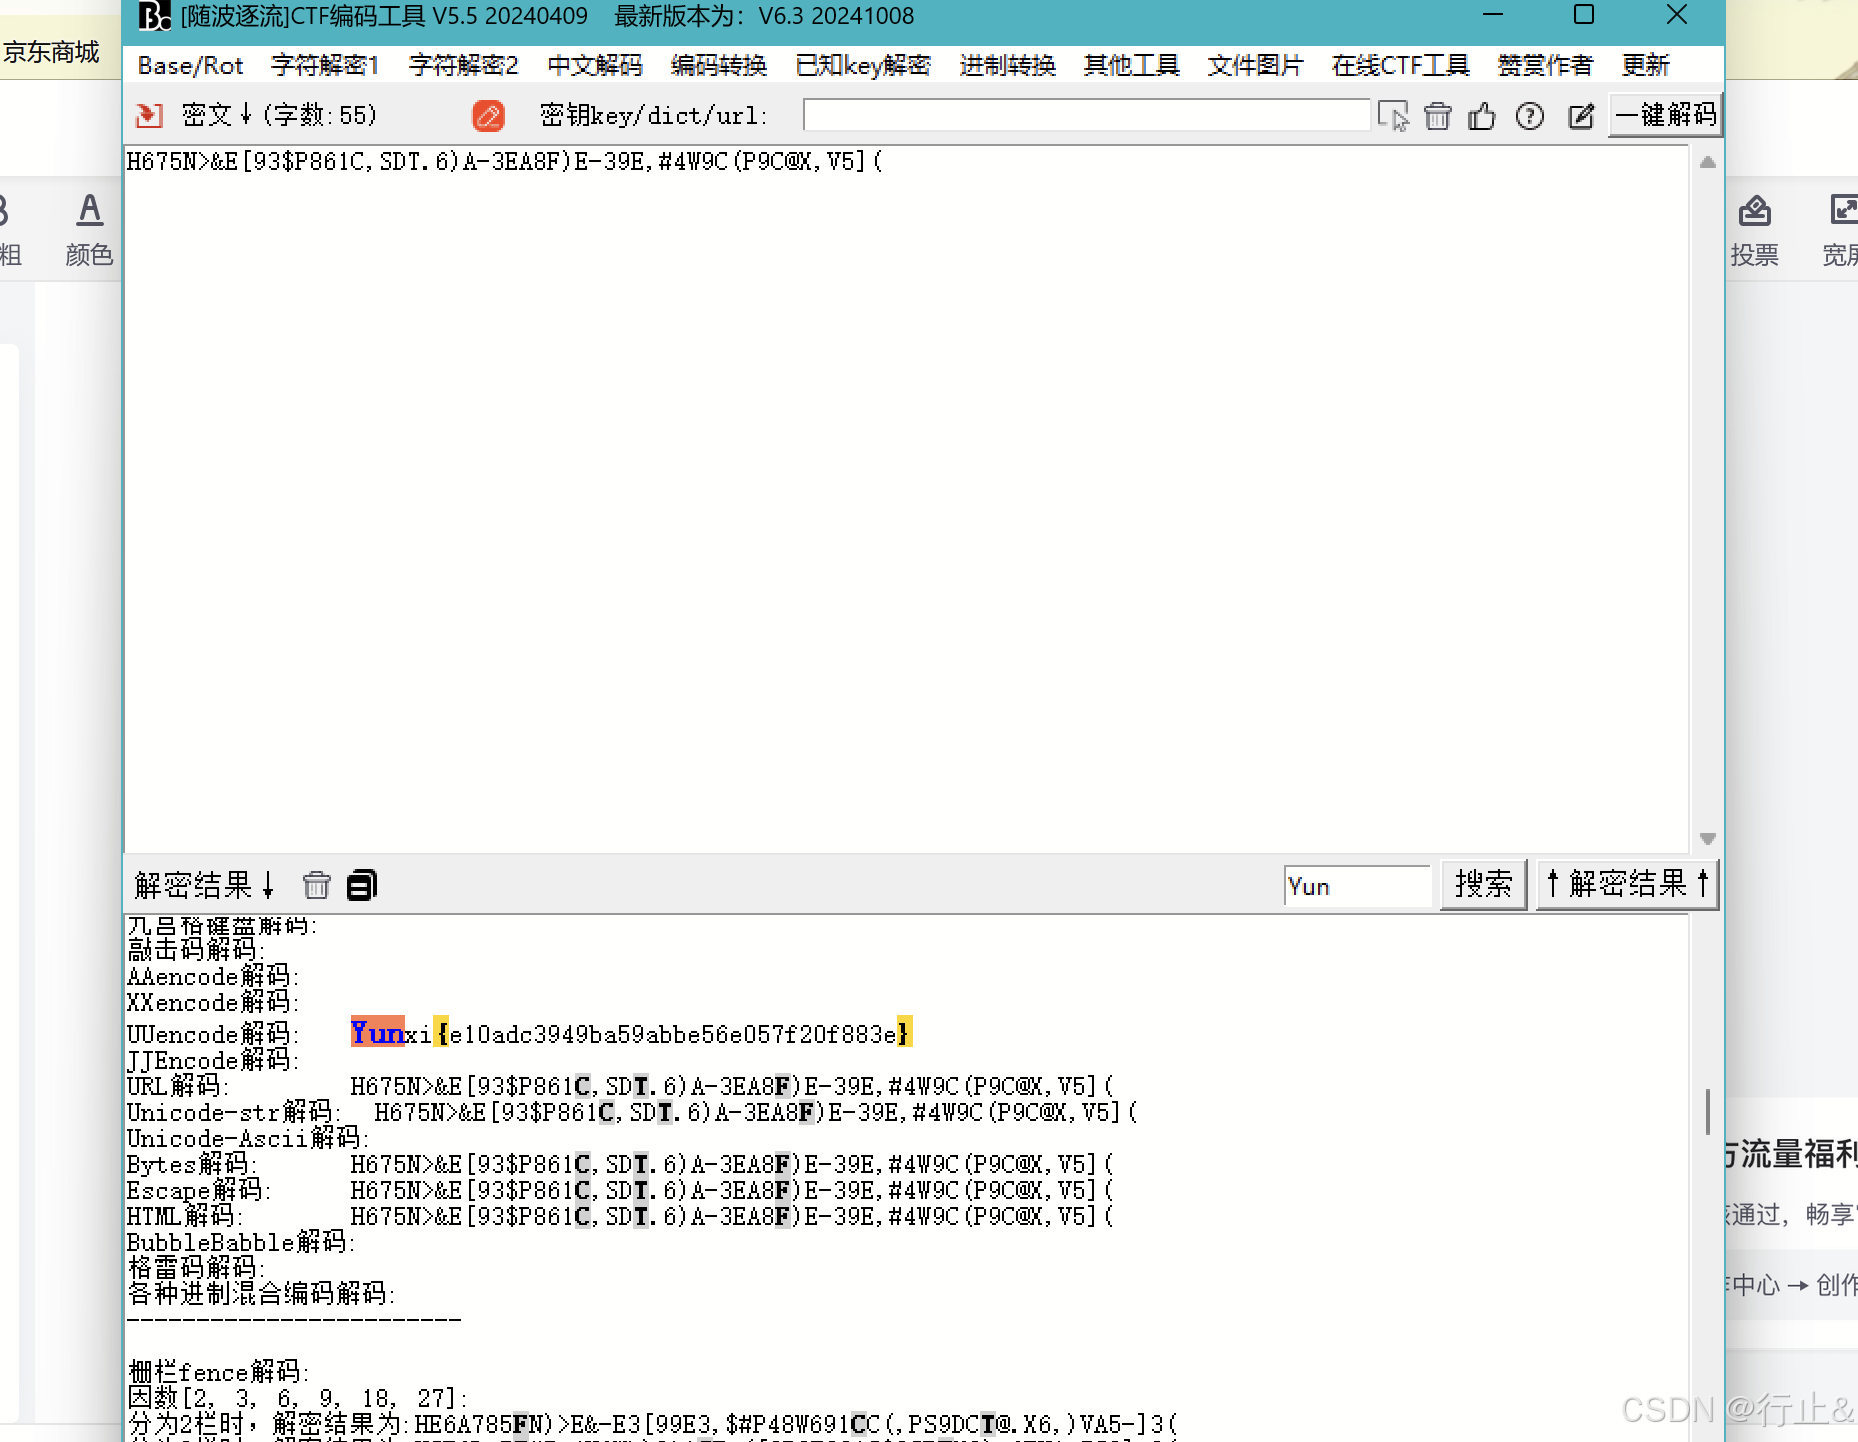
Task: Open the Base/Rot menu
Action: click(190, 66)
